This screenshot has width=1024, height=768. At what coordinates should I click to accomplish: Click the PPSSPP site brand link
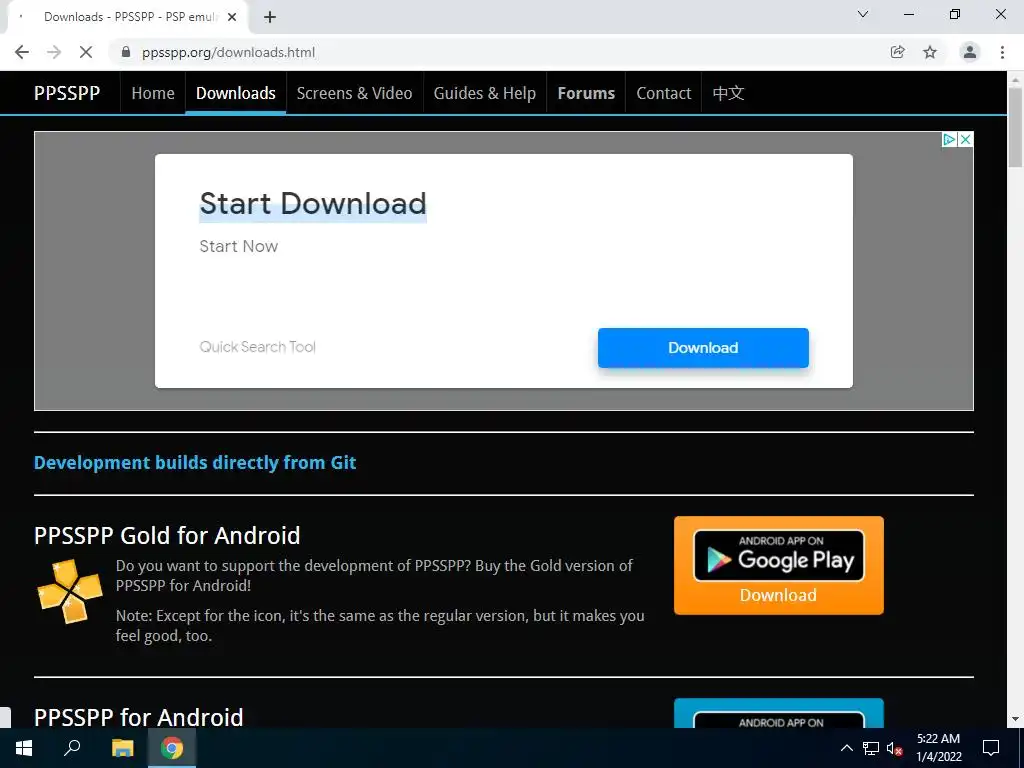(x=67, y=93)
